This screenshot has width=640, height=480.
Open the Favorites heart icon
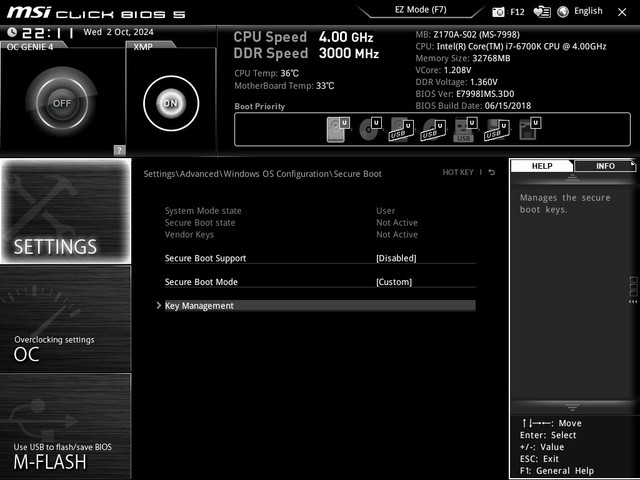[542, 12]
